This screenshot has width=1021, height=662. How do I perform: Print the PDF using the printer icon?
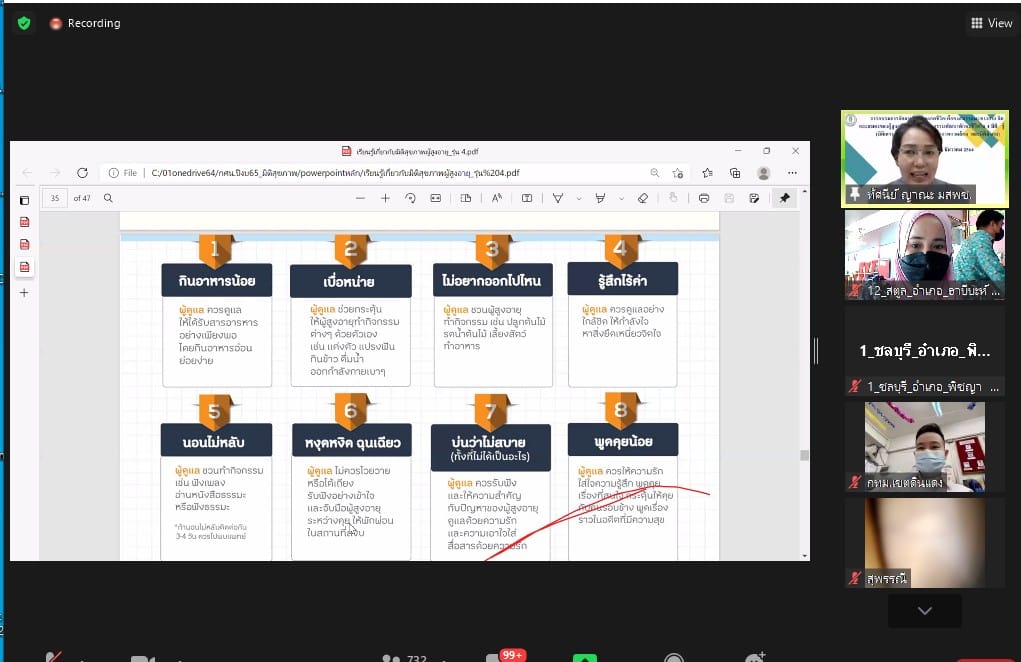[x=704, y=198]
